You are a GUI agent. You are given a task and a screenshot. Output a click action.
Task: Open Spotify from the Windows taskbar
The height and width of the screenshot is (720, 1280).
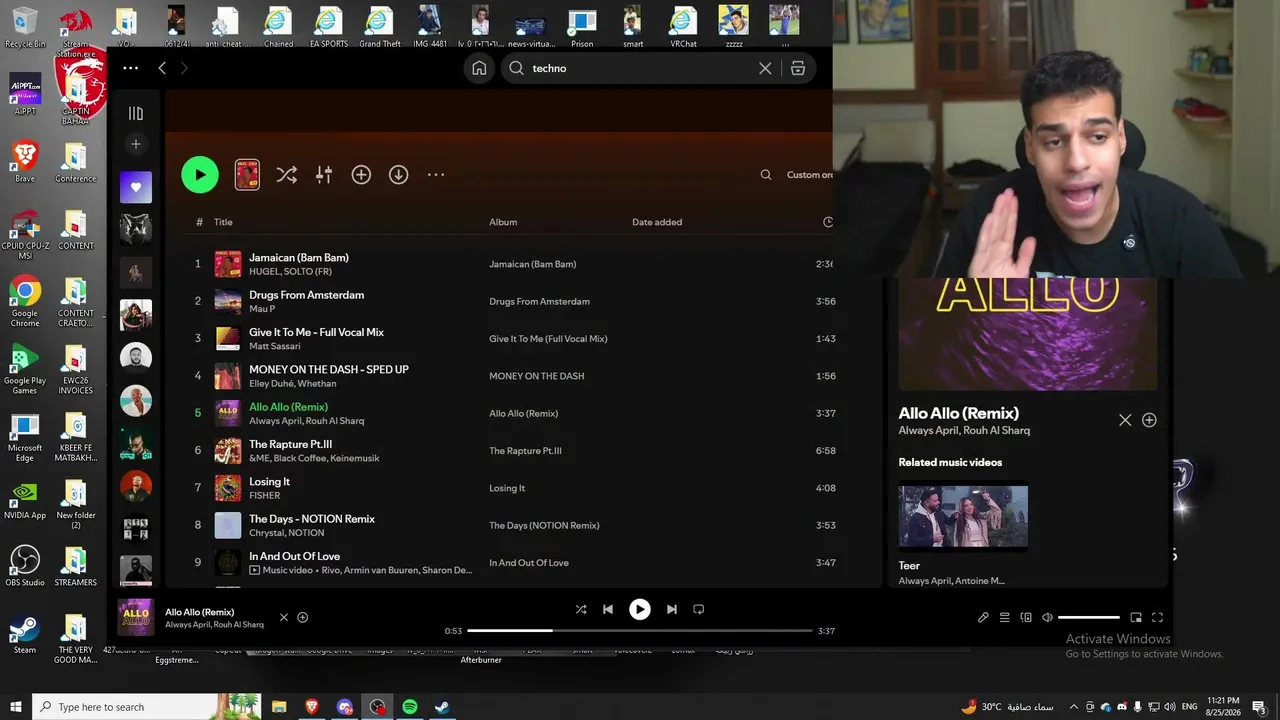[410, 707]
